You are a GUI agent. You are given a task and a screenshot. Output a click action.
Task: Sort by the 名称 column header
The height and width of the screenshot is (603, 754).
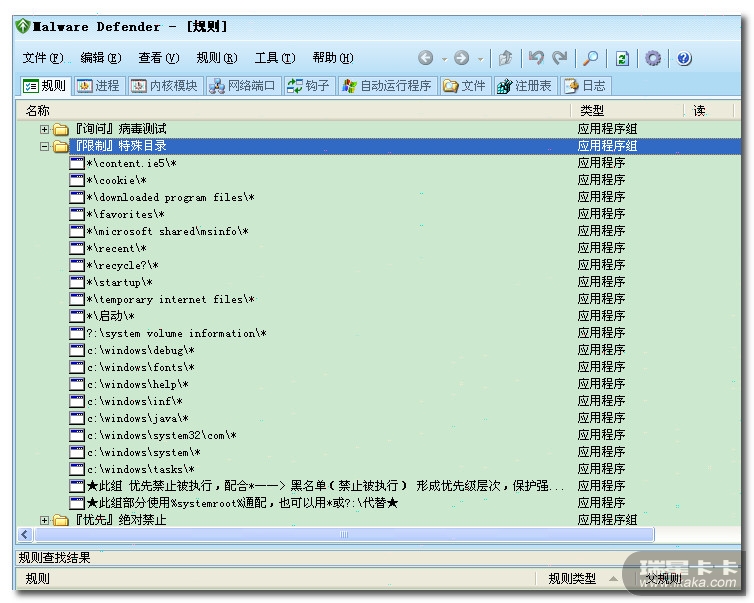(294, 111)
